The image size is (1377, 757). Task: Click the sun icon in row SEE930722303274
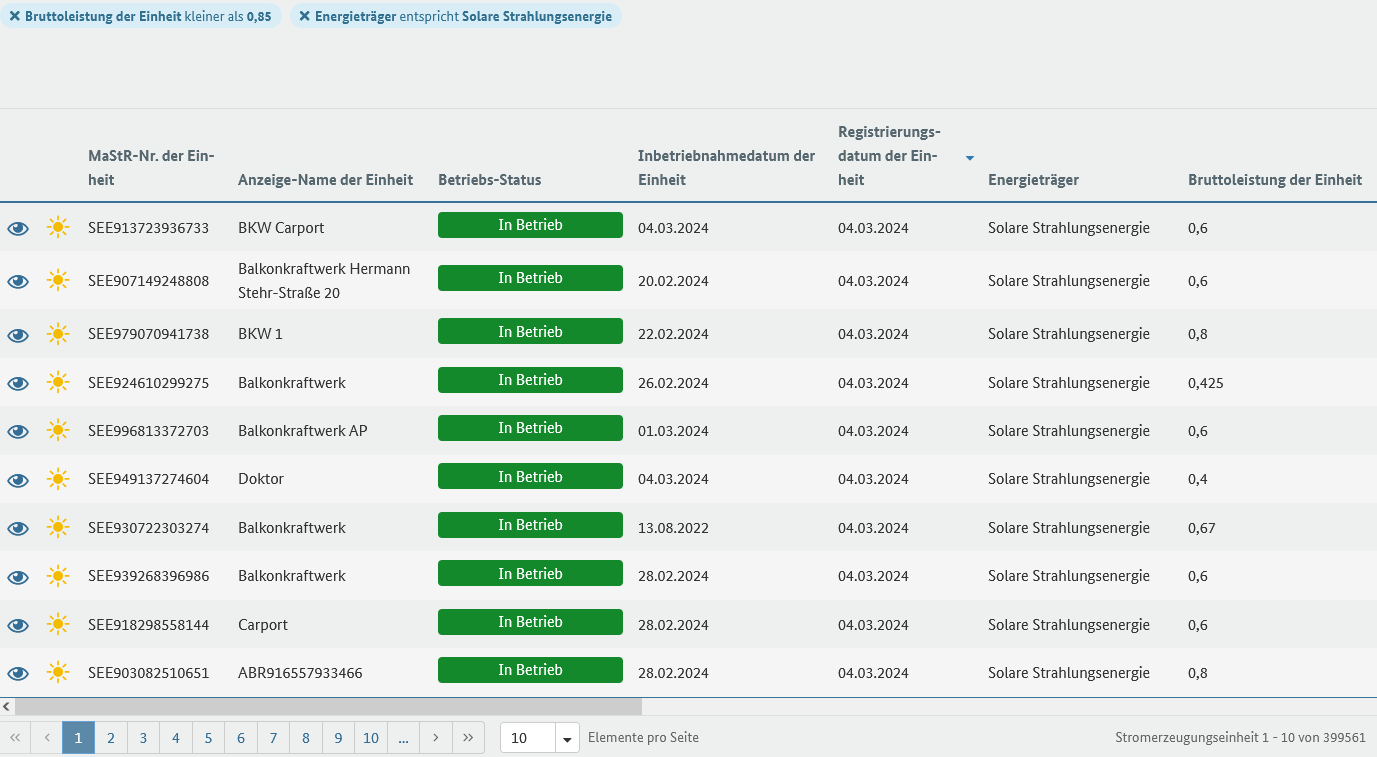tap(59, 527)
